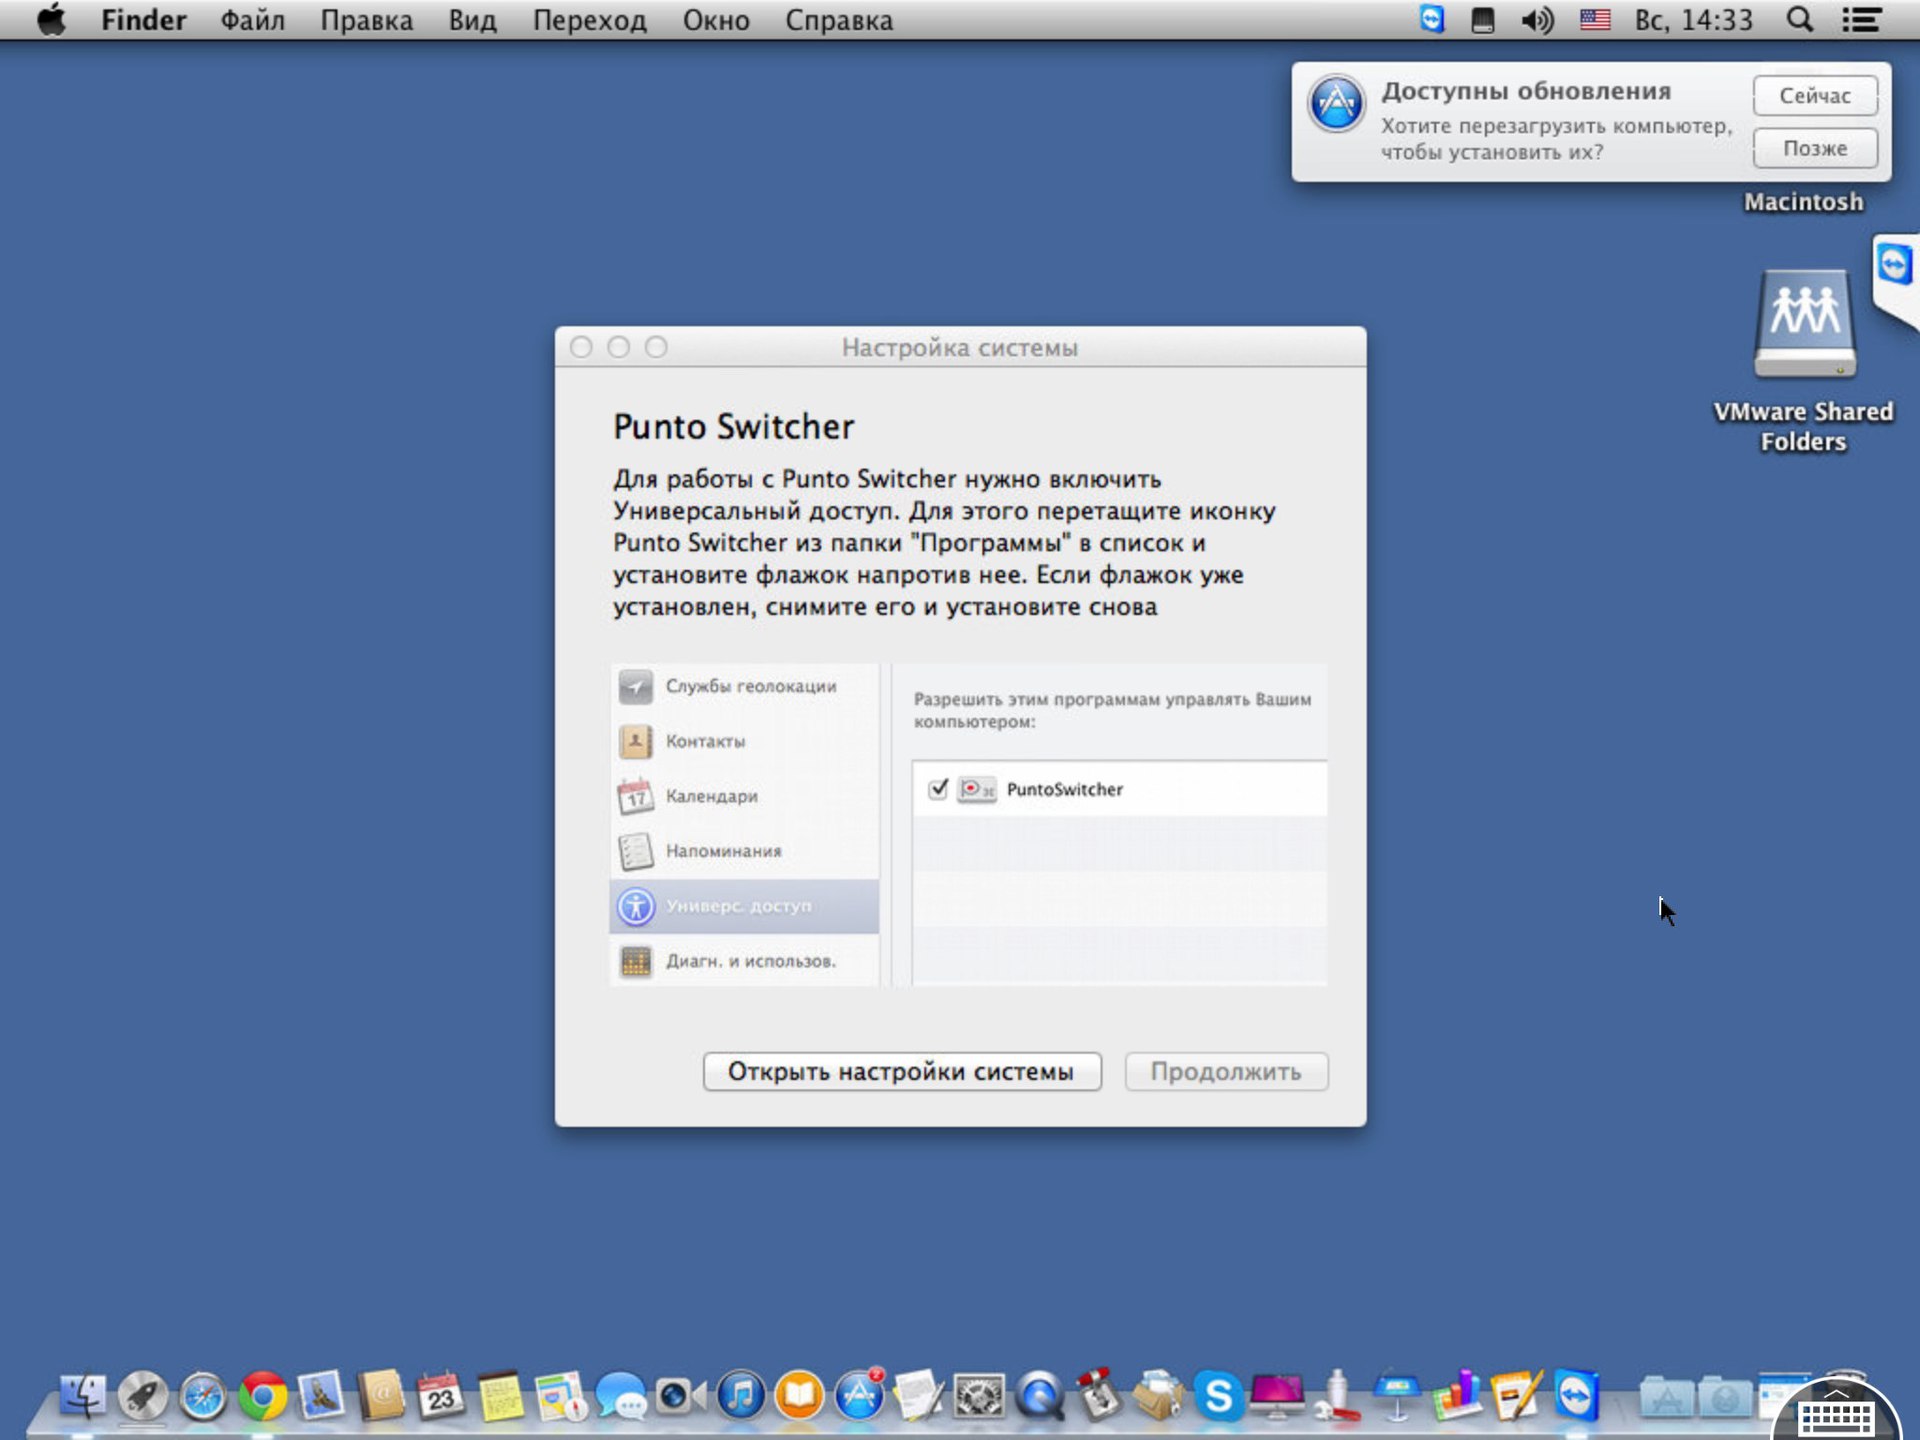This screenshot has width=1920, height=1440.
Task: Open Numbers bar chart icon in Dock
Action: click(x=1456, y=1395)
